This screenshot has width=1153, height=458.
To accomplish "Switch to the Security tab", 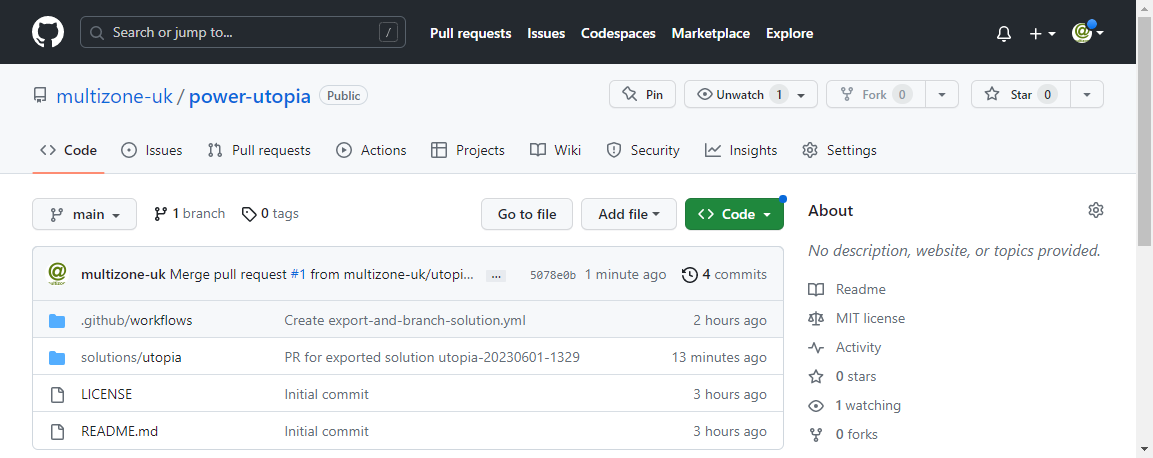I will (x=643, y=150).
